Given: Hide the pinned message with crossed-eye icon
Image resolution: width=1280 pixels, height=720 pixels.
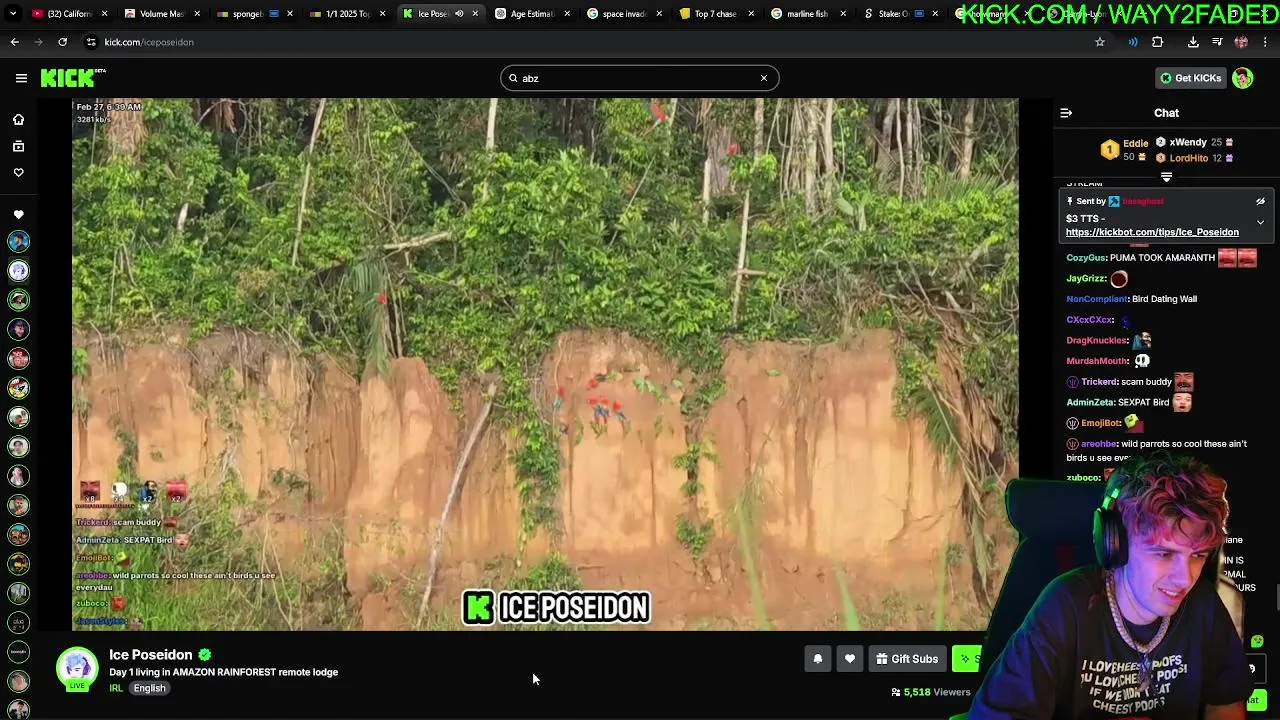Looking at the screenshot, I should point(1260,201).
